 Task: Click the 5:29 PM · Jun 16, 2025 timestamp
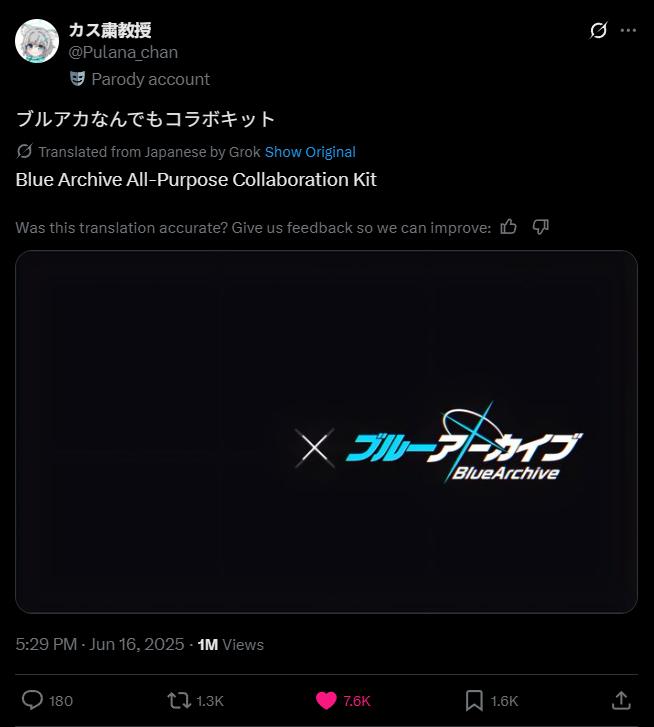[100, 644]
